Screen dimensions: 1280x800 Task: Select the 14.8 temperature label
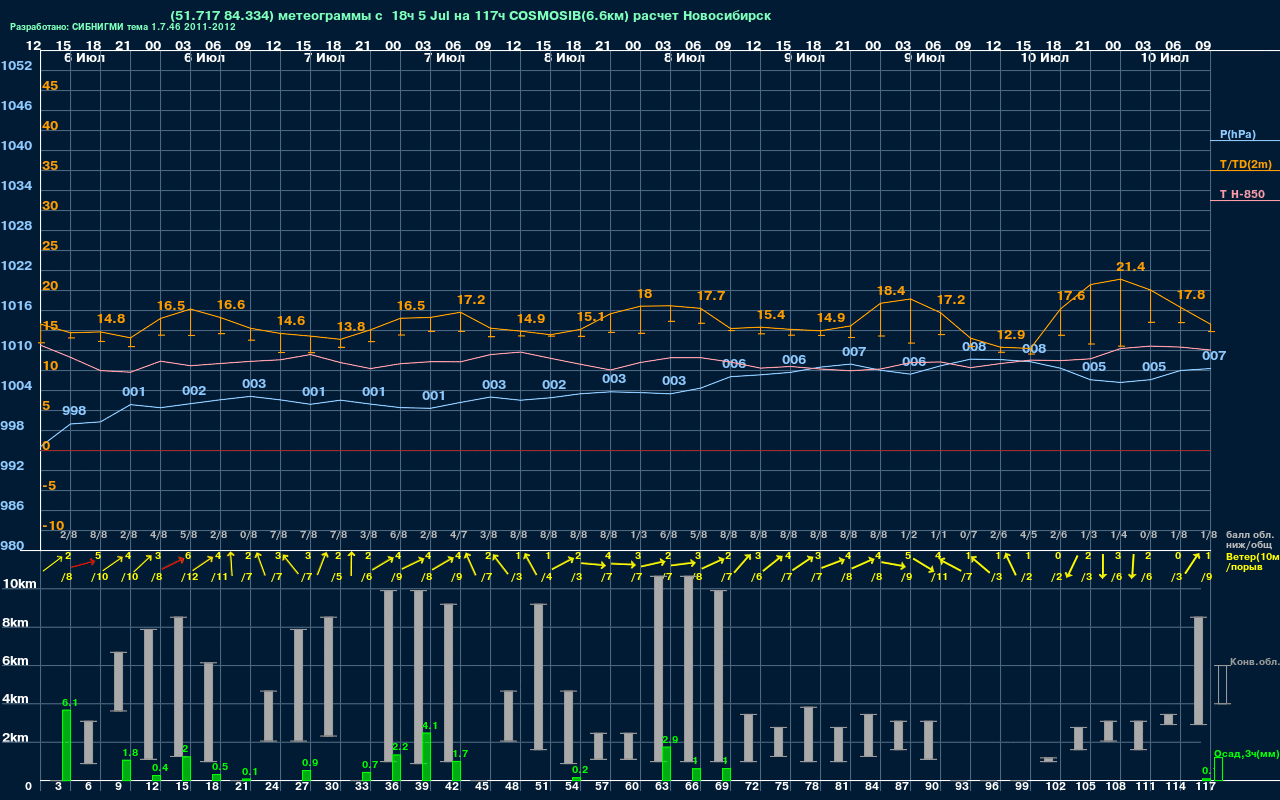point(111,319)
